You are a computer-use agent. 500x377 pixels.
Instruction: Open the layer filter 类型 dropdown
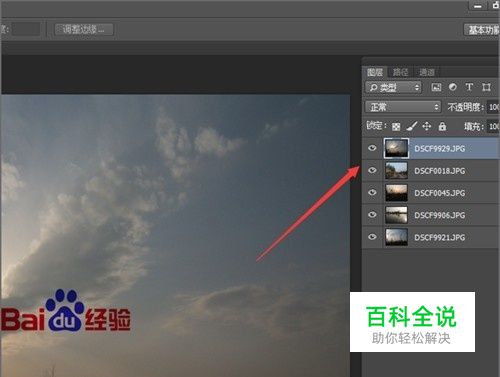pos(393,87)
